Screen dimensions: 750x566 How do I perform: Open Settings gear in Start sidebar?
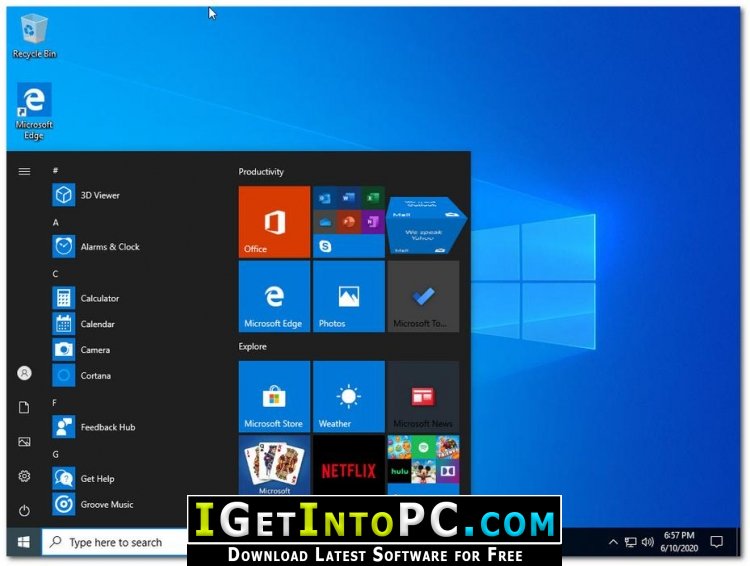tap(24, 476)
